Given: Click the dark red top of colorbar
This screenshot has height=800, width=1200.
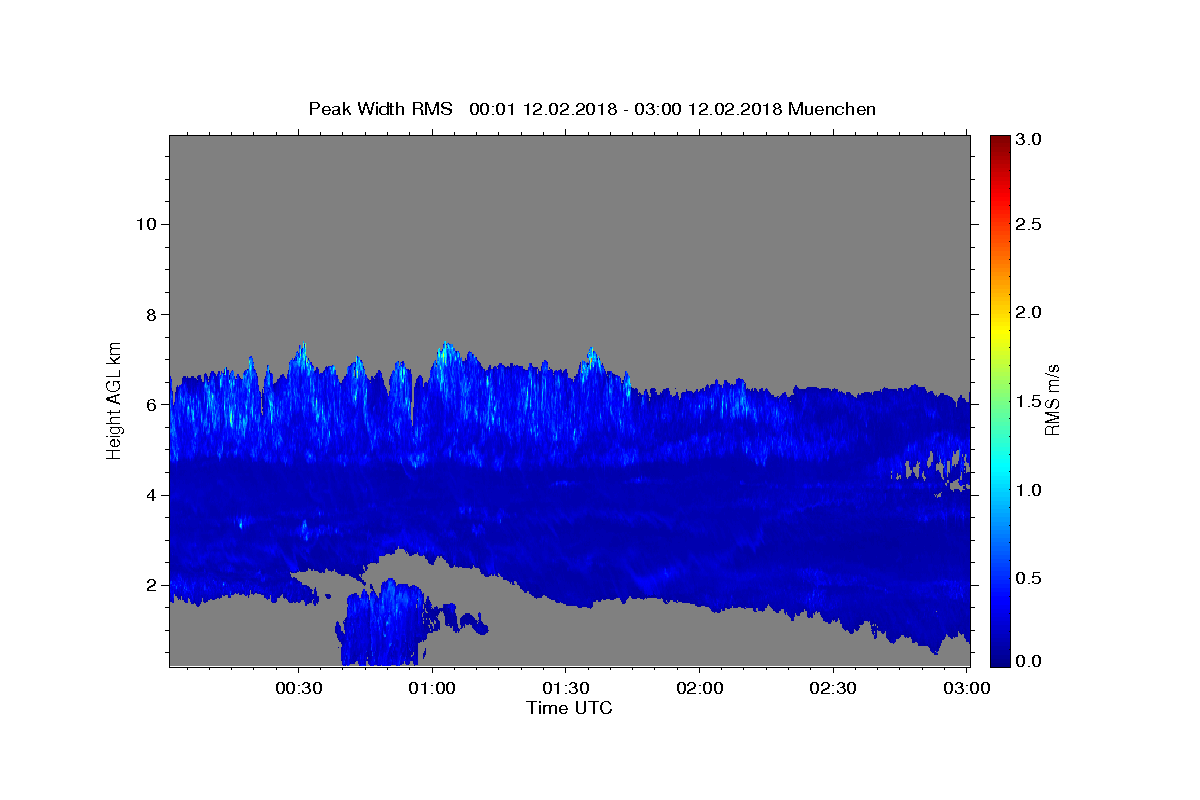Looking at the screenshot, I should tap(1000, 142).
